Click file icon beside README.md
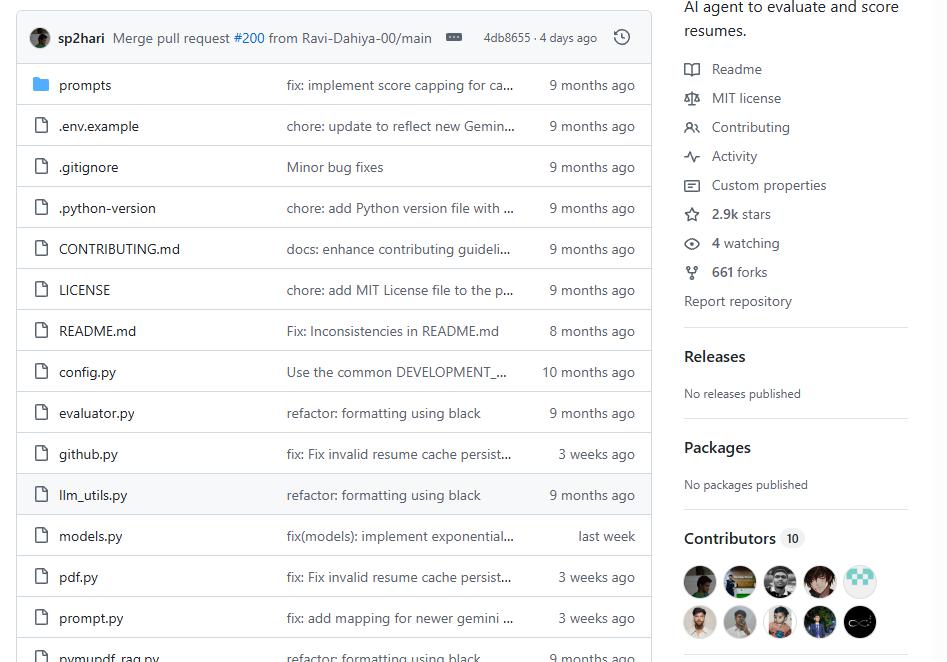The image size is (947, 662). 41,331
